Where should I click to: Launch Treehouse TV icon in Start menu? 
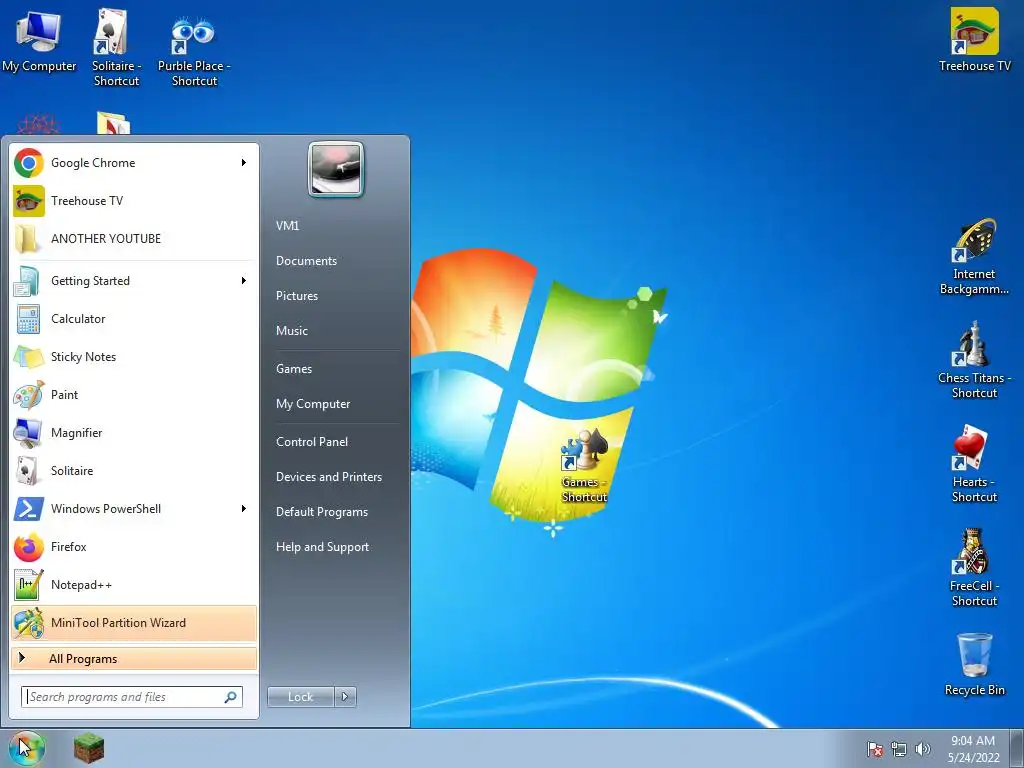pyautogui.click(x=29, y=200)
